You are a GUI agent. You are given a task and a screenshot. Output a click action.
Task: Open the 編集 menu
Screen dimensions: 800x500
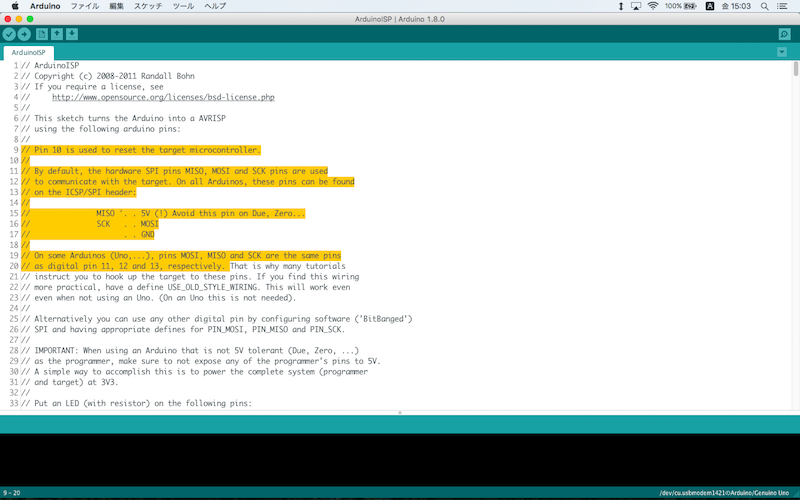click(x=116, y=6)
